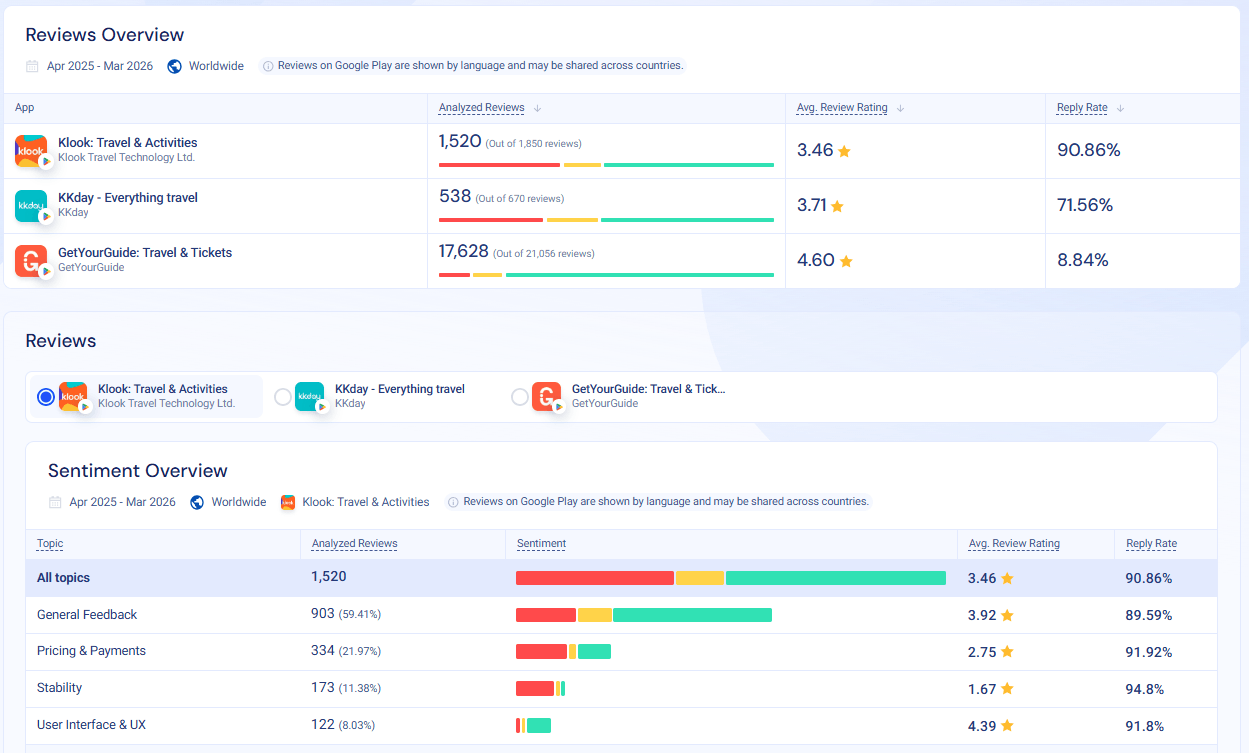Click the Topic column header

[x=50, y=544]
